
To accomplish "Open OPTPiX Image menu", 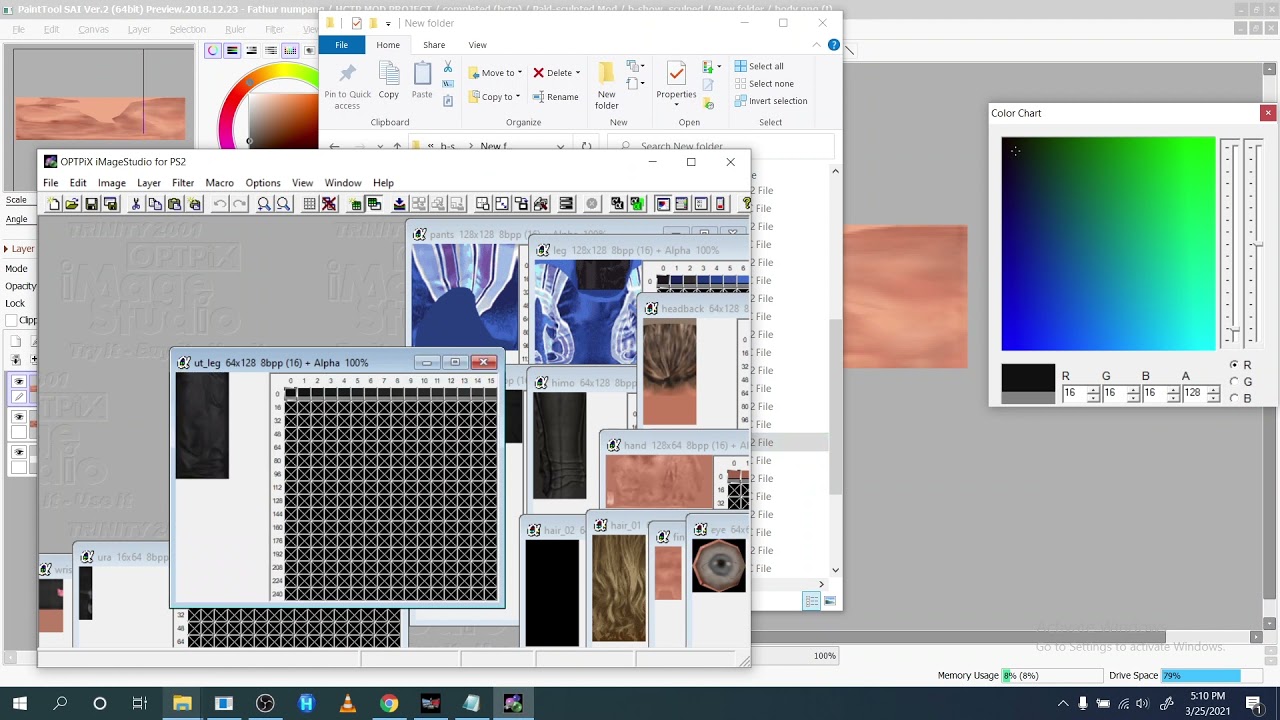I will tap(111, 183).
